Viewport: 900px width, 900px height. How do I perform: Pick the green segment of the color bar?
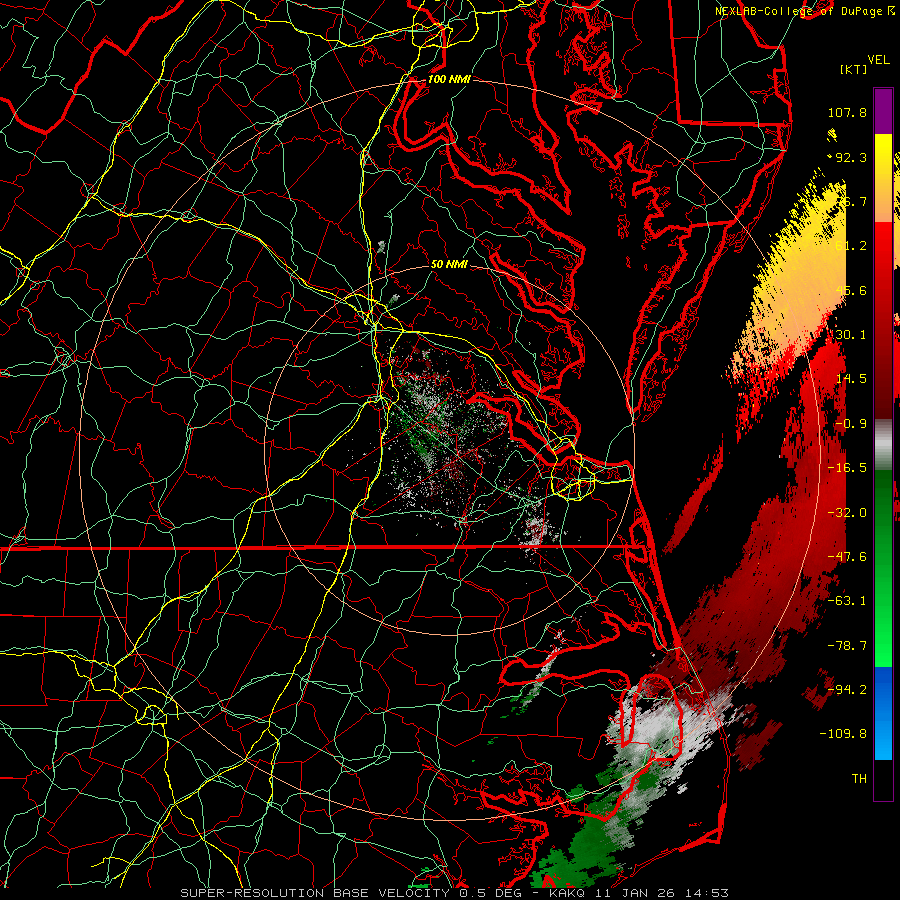click(883, 569)
